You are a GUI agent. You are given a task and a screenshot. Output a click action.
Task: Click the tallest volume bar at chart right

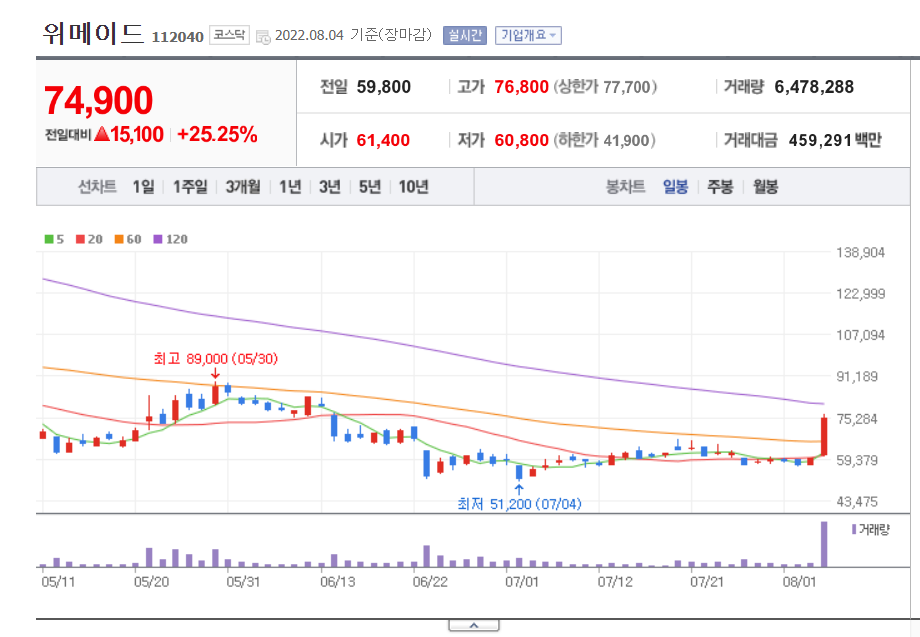824,544
